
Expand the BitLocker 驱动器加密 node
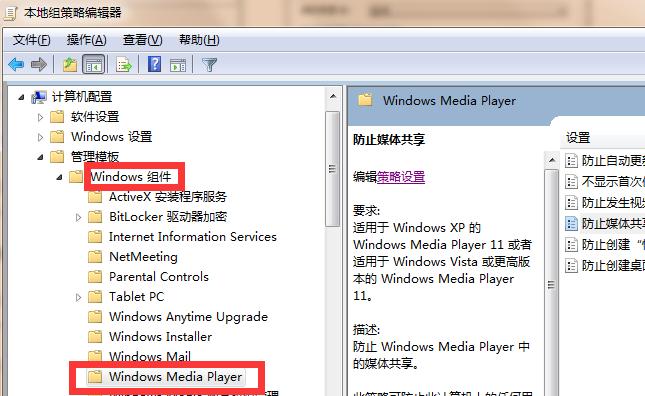78,217
